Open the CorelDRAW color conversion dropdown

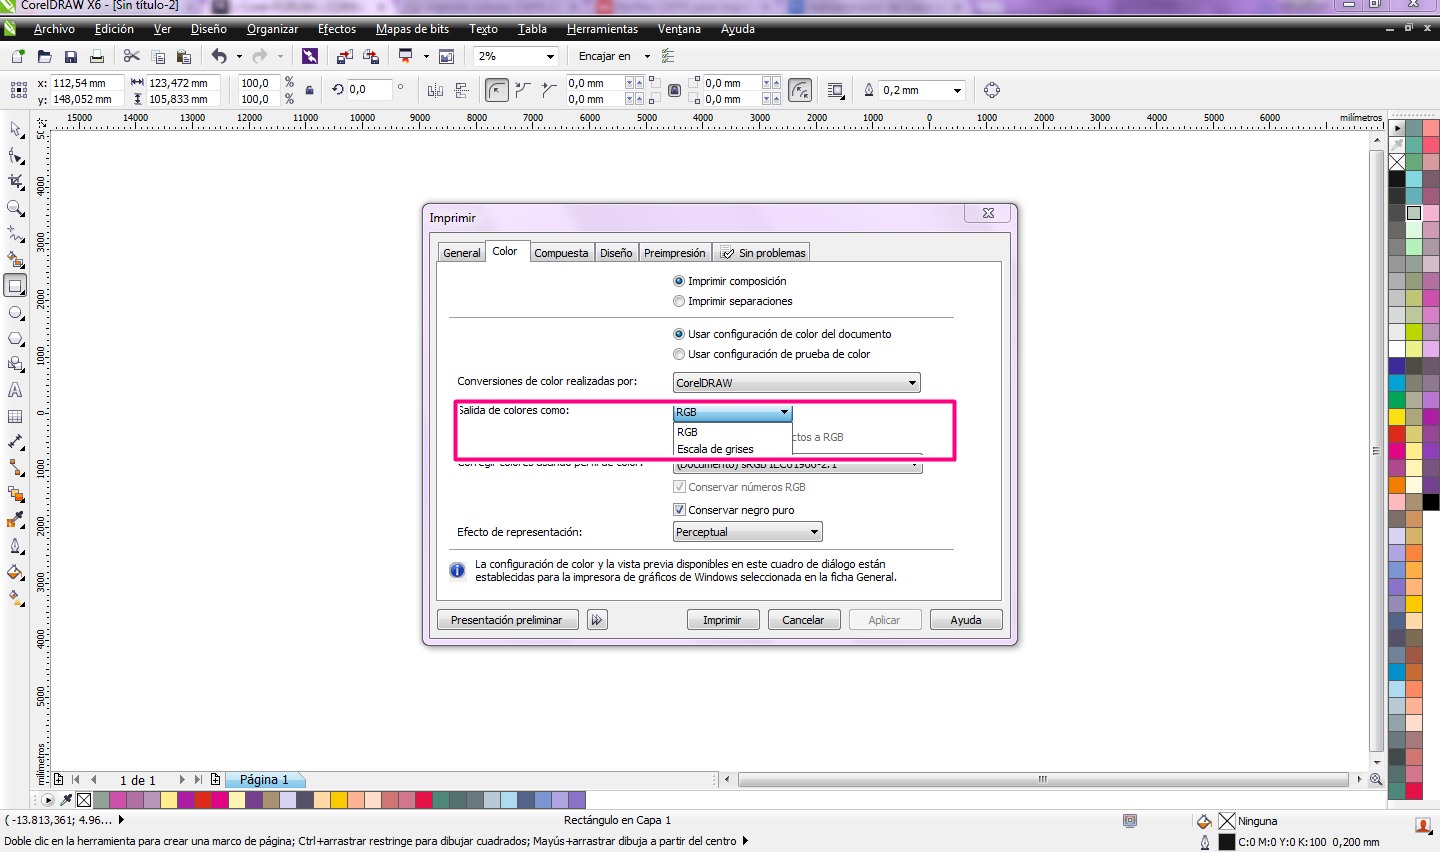pos(796,383)
